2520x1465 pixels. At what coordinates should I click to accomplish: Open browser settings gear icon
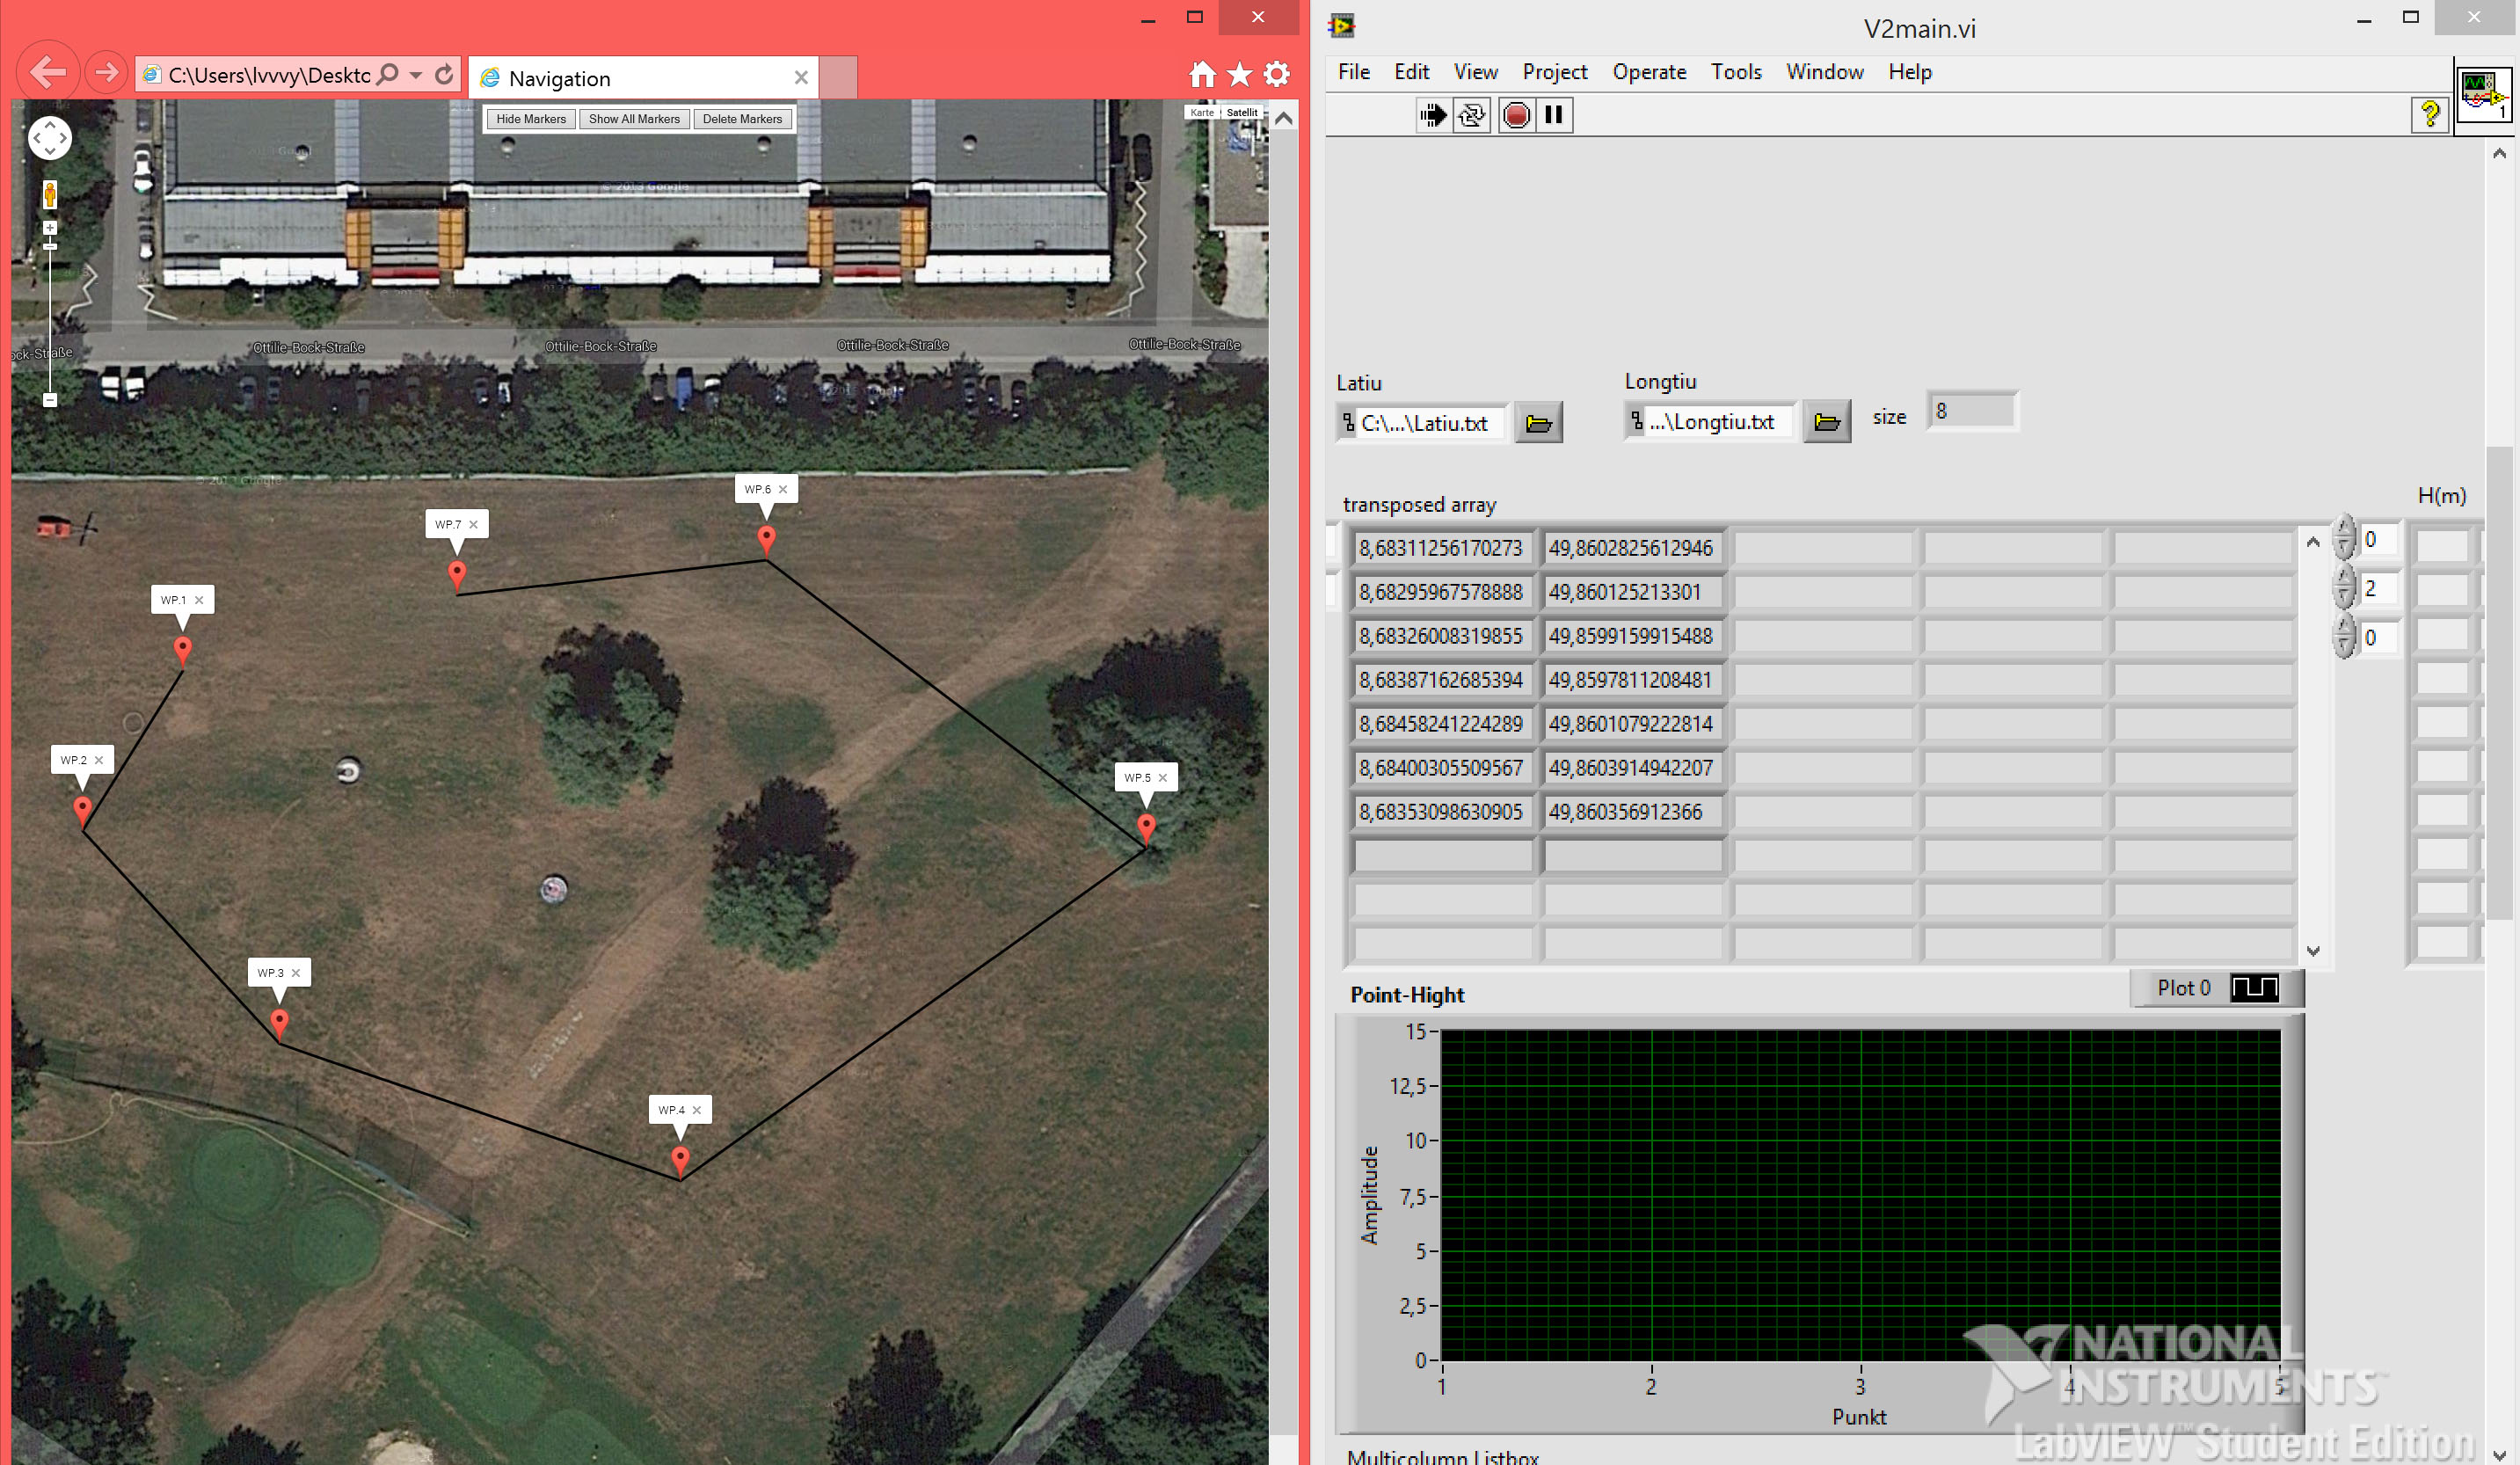1277,74
